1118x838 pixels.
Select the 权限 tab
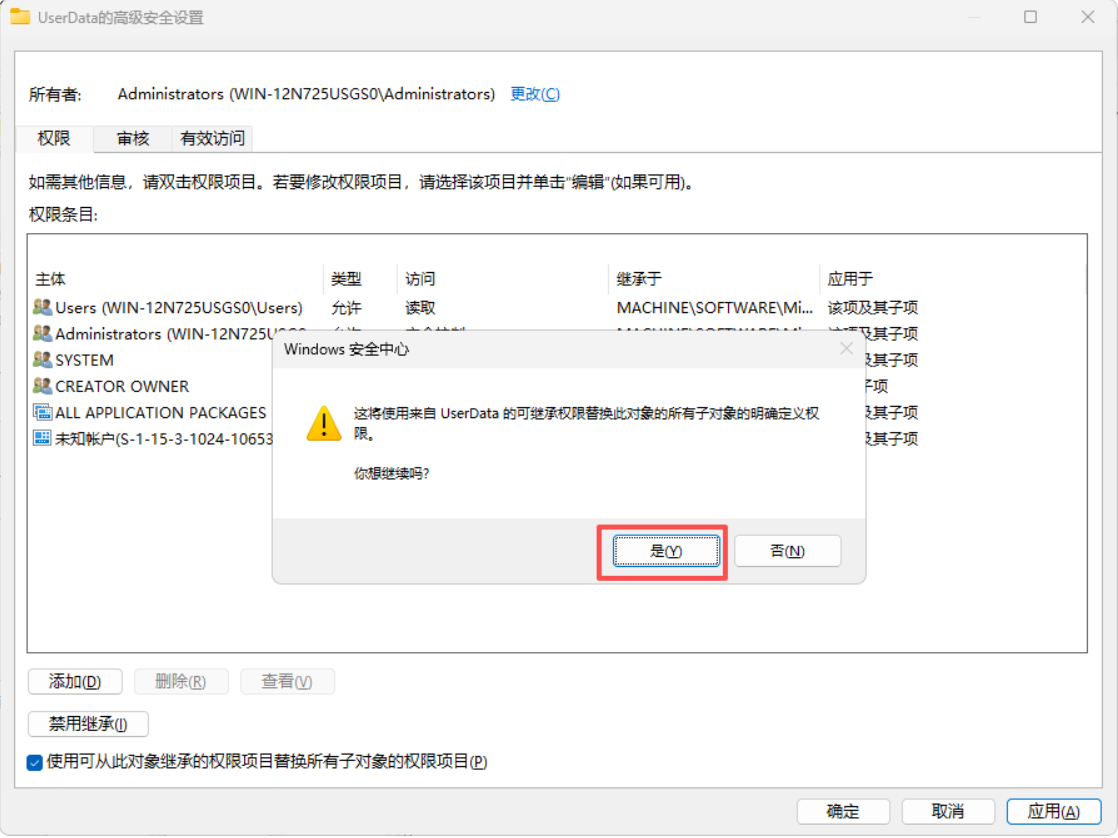tap(54, 139)
